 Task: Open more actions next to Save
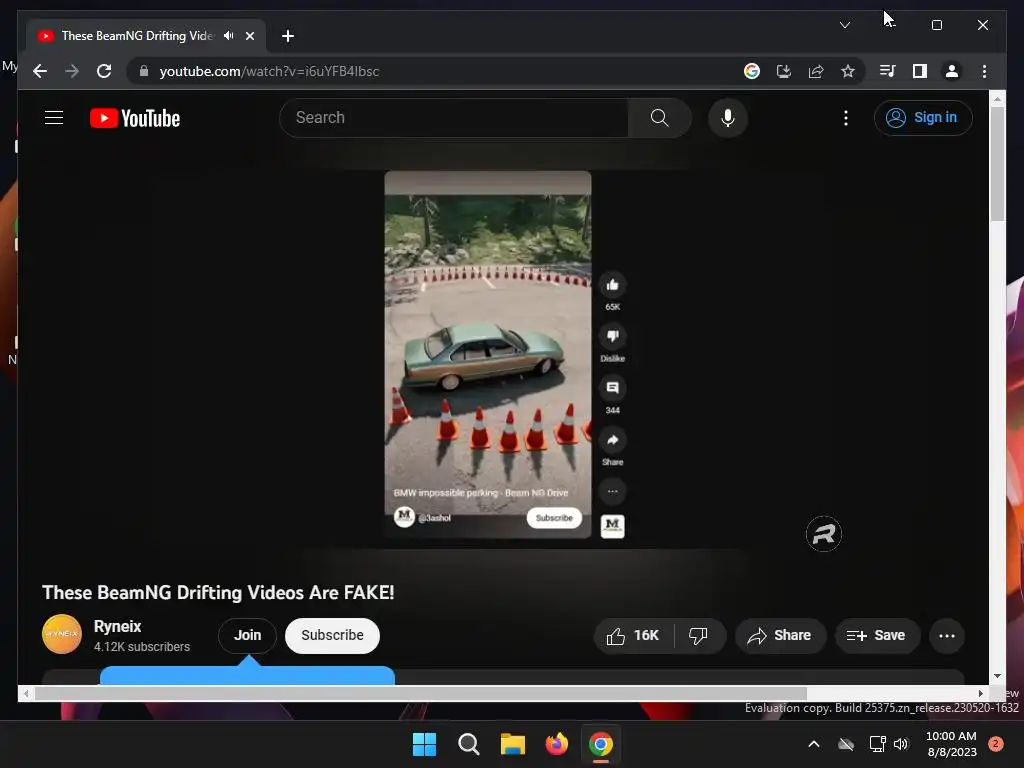[947, 635]
